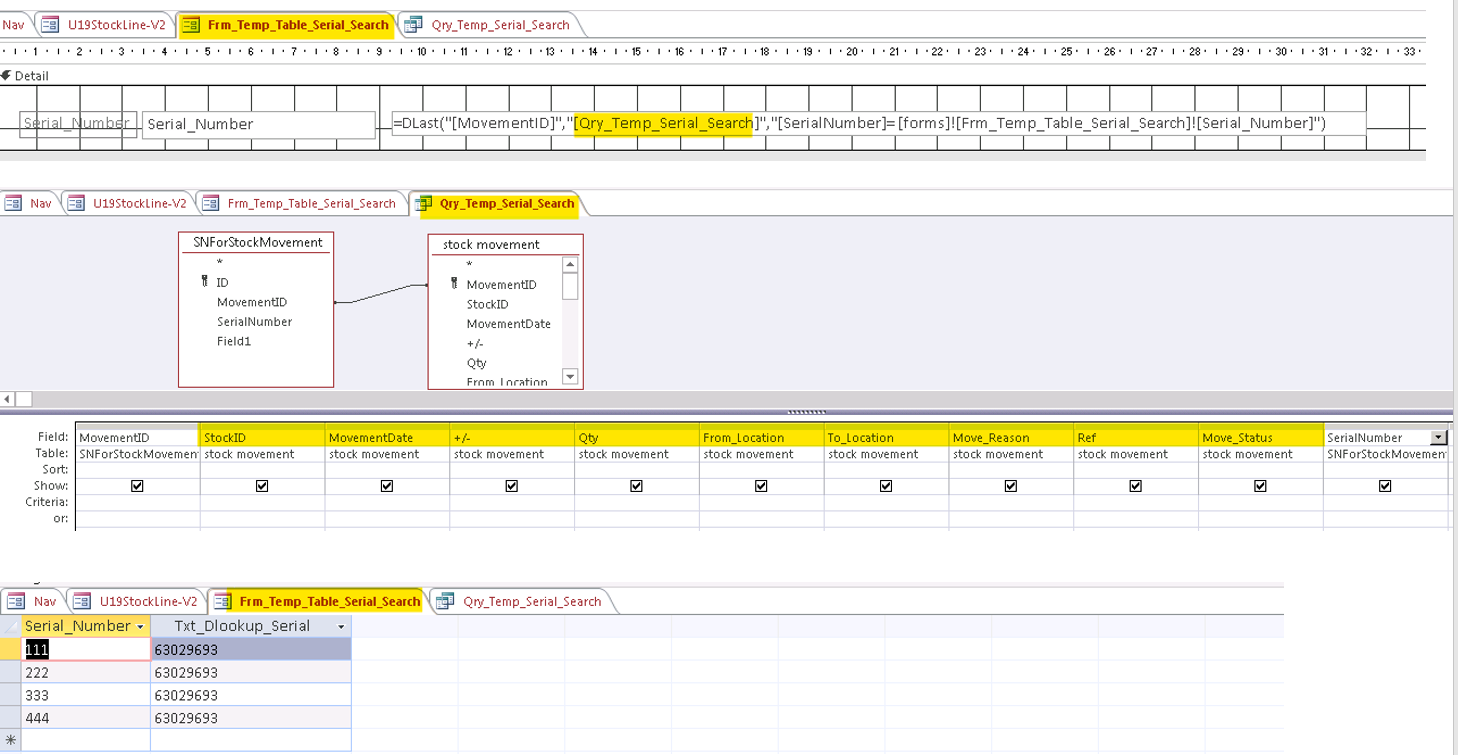This screenshot has height=755, width=1458.
Task: Click the Move_Status field cell in the query grid
Action: pyautogui.click(x=1260, y=437)
